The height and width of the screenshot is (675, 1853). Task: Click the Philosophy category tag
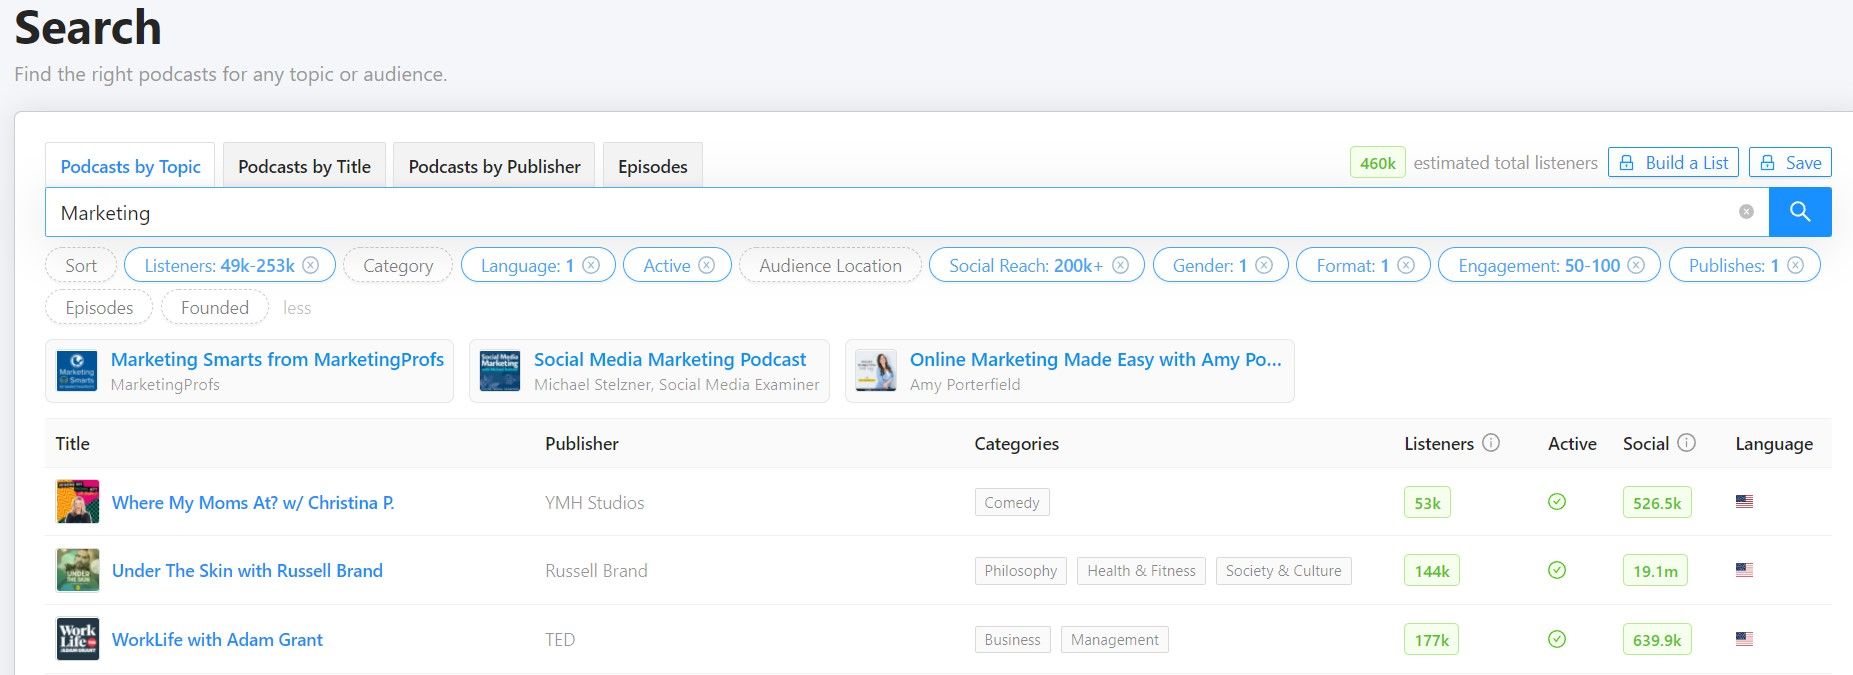coord(1020,570)
